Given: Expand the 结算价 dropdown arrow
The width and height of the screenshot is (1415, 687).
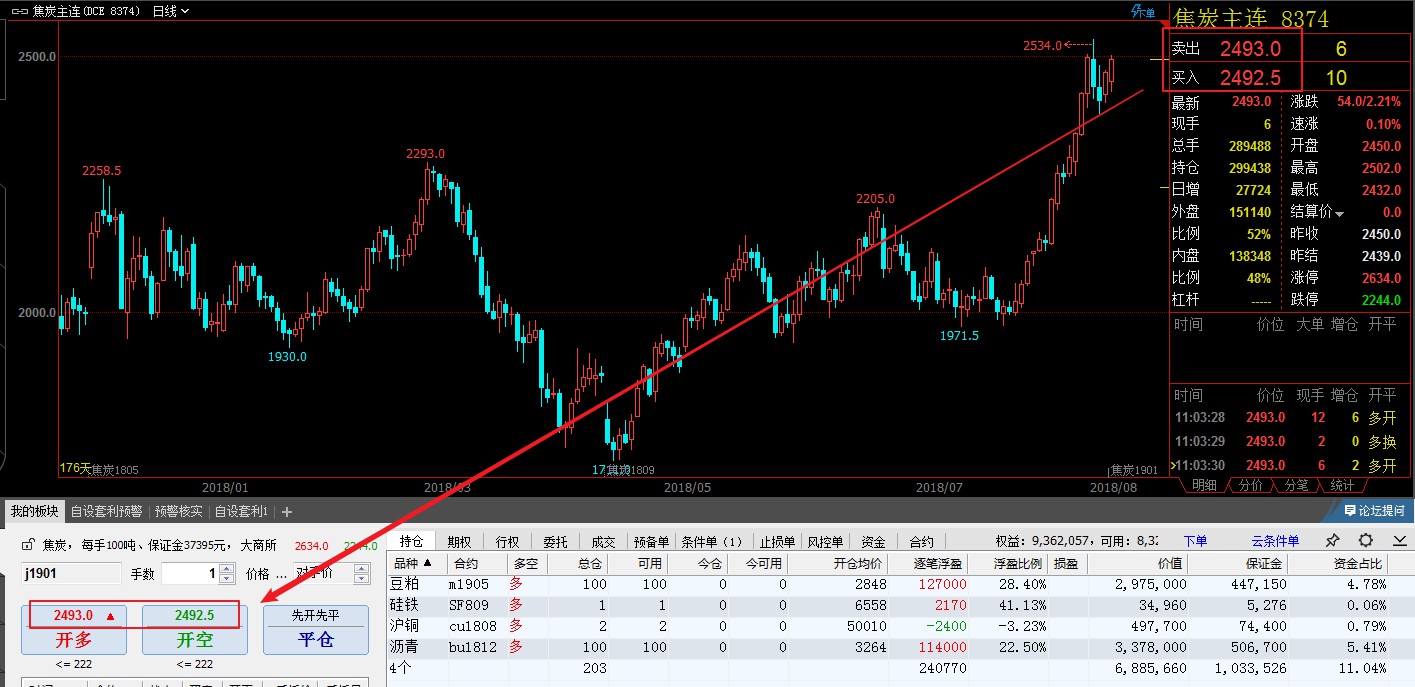Looking at the screenshot, I should coord(1340,213).
